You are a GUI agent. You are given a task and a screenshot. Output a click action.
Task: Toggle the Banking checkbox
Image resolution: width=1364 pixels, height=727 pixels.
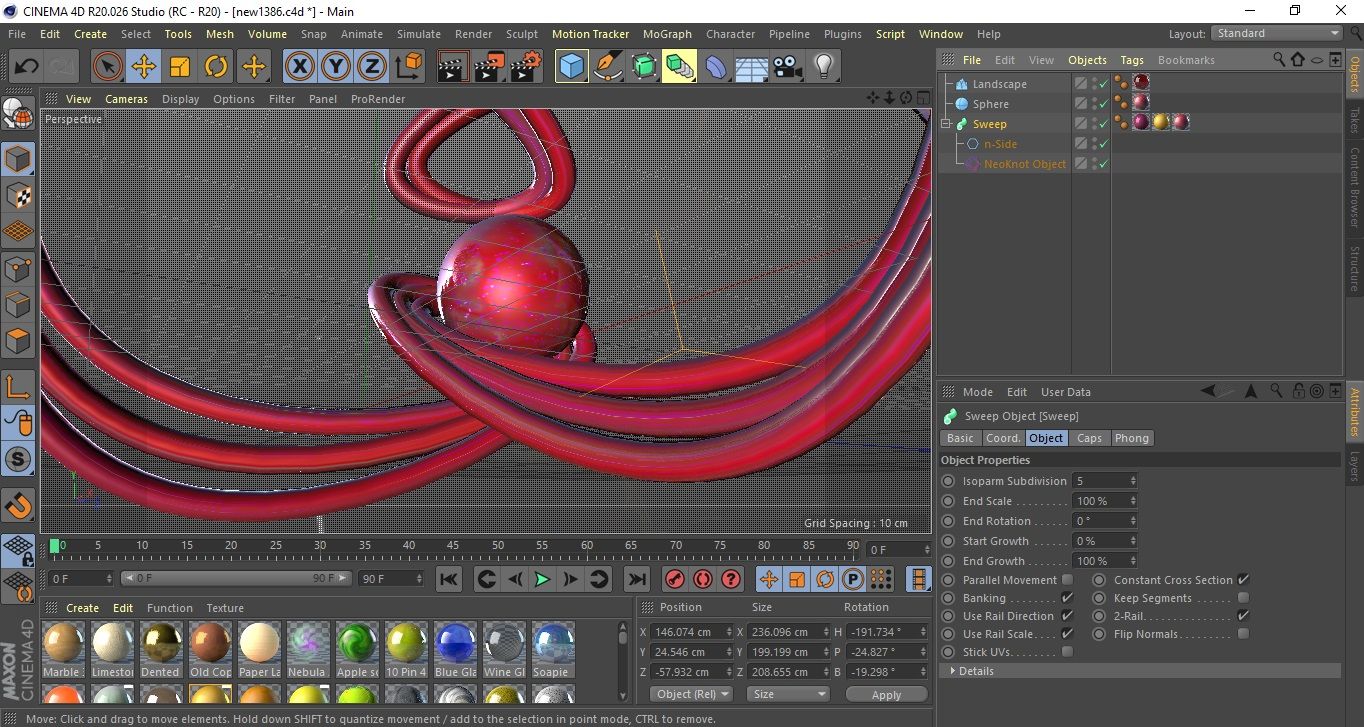(x=1067, y=598)
